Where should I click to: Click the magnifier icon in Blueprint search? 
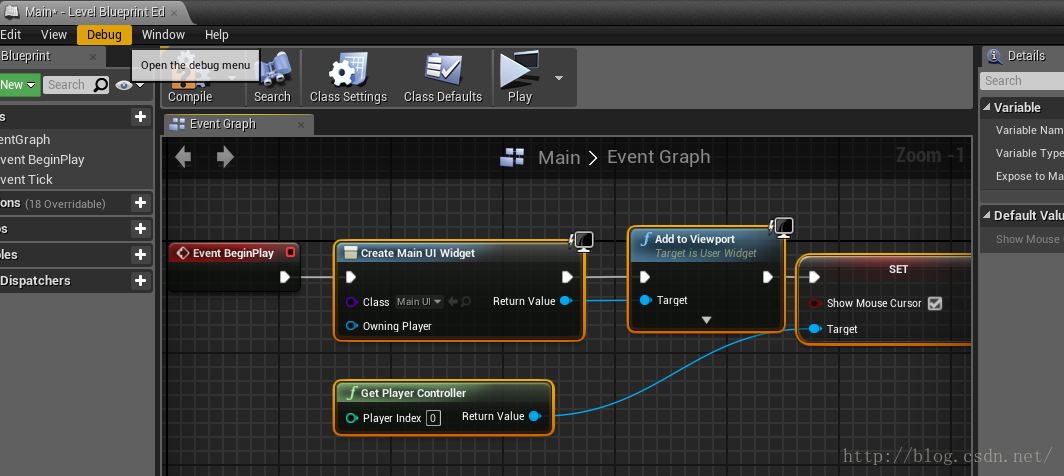pyautogui.click(x=100, y=85)
